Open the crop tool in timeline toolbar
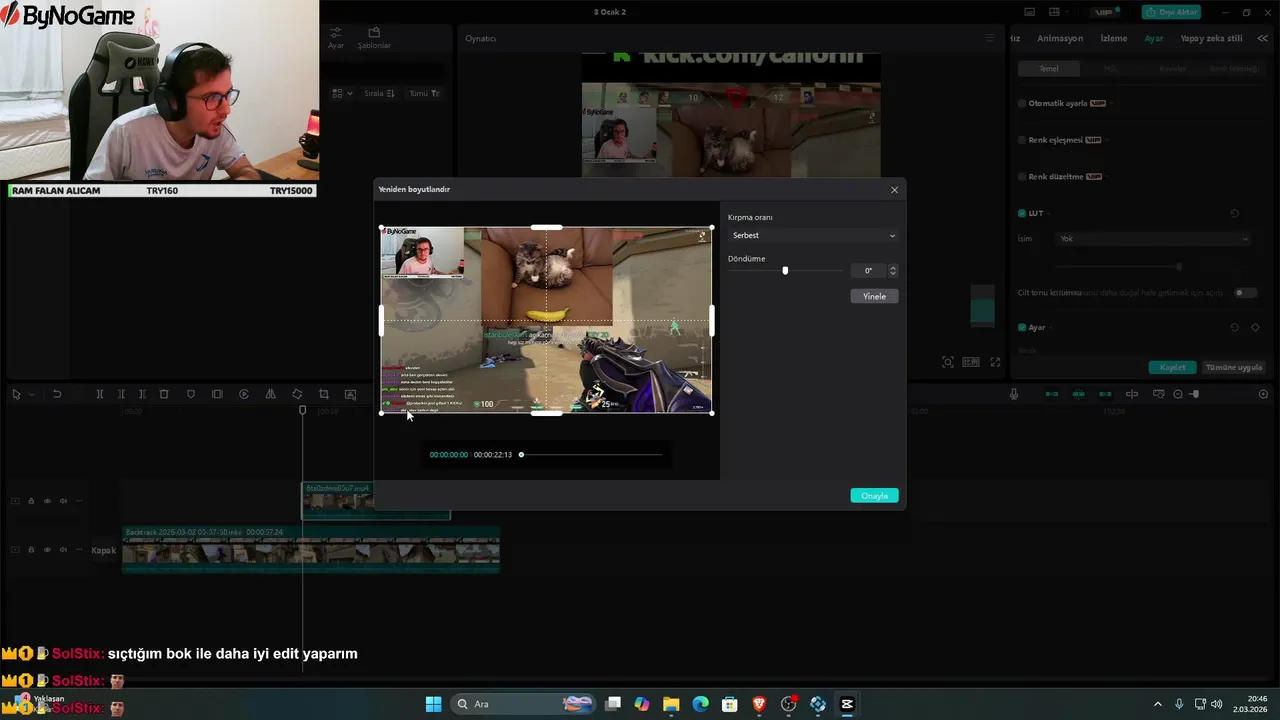 point(323,394)
